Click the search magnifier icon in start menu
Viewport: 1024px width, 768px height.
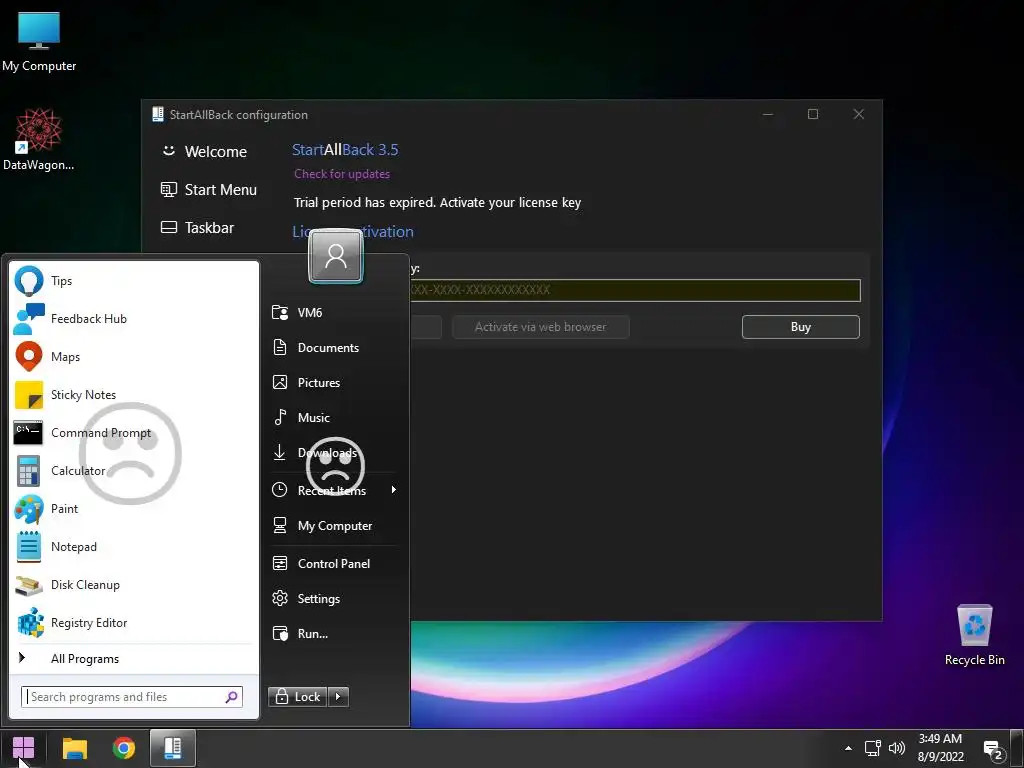coord(231,697)
